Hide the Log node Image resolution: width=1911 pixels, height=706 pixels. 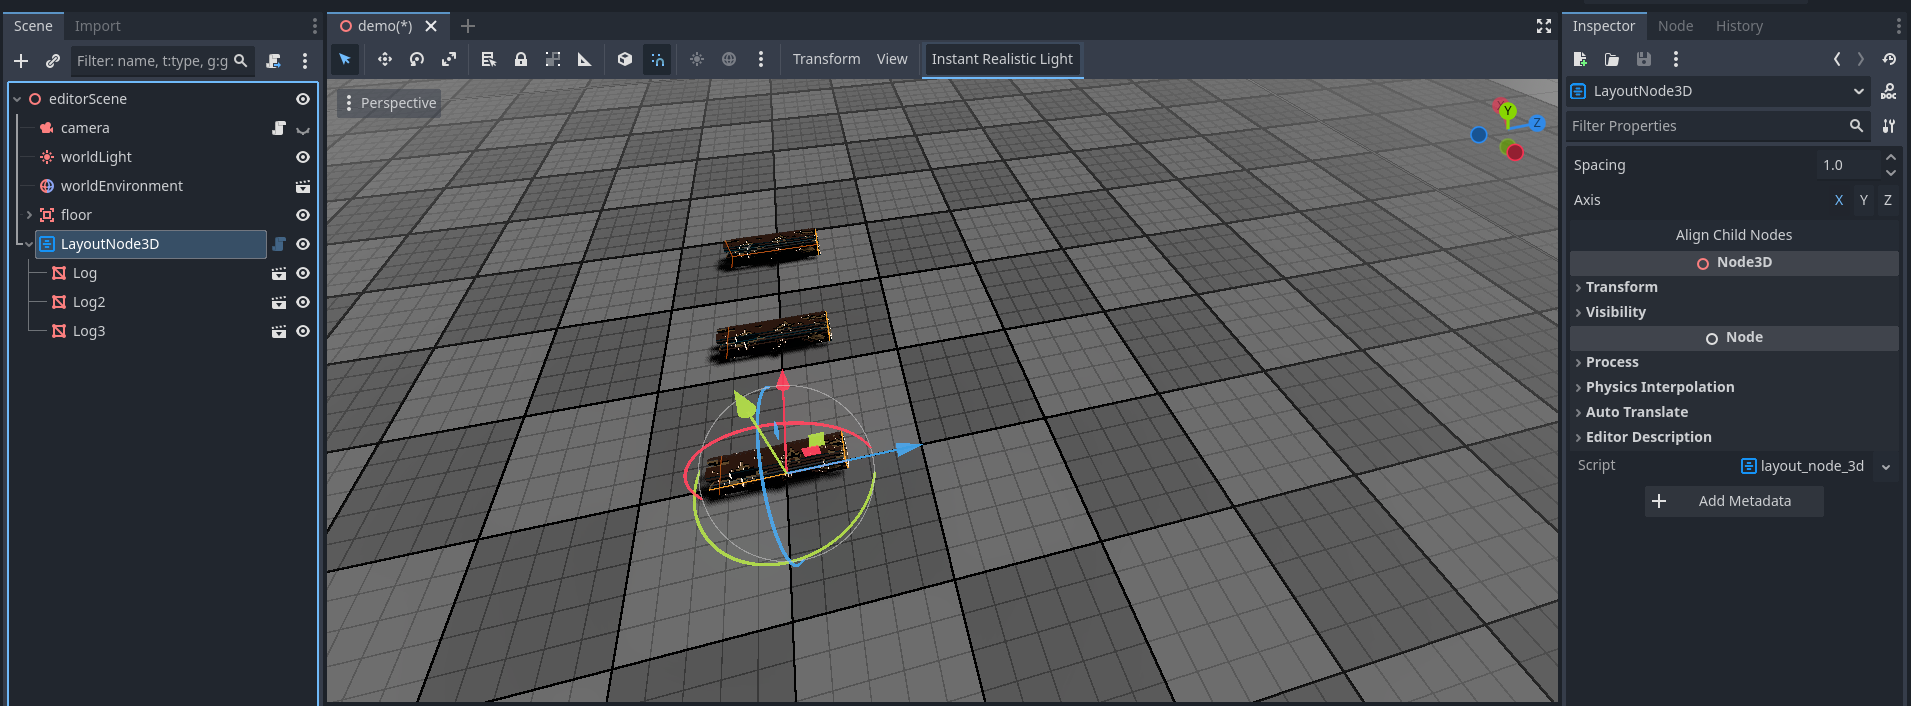pyautogui.click(x=303, y=273)
